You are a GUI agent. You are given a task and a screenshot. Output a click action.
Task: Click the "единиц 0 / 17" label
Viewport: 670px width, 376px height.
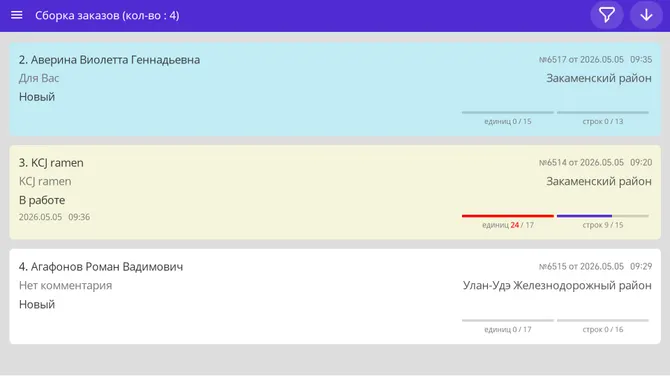[508, 329]
